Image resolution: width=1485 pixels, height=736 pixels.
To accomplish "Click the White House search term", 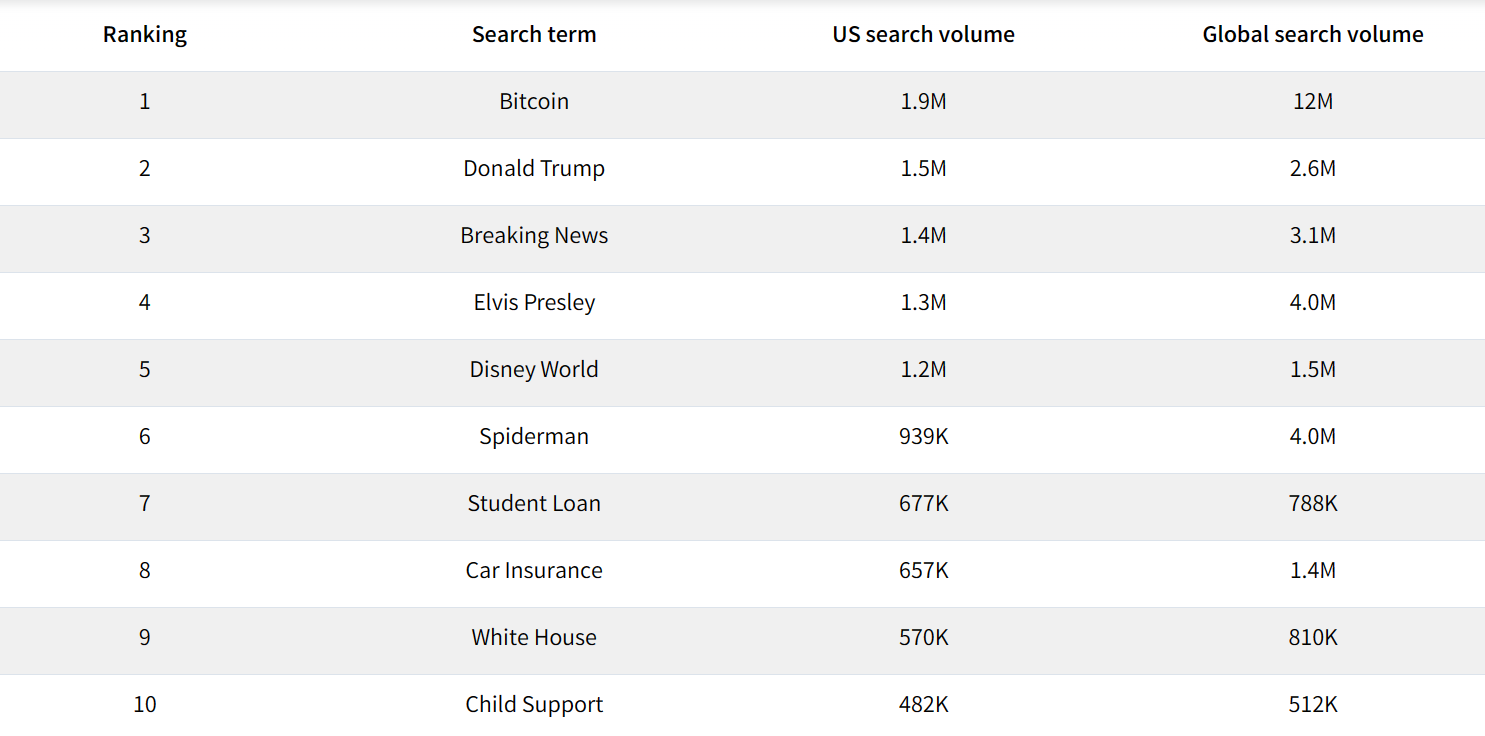I will [x=534, y=637].
